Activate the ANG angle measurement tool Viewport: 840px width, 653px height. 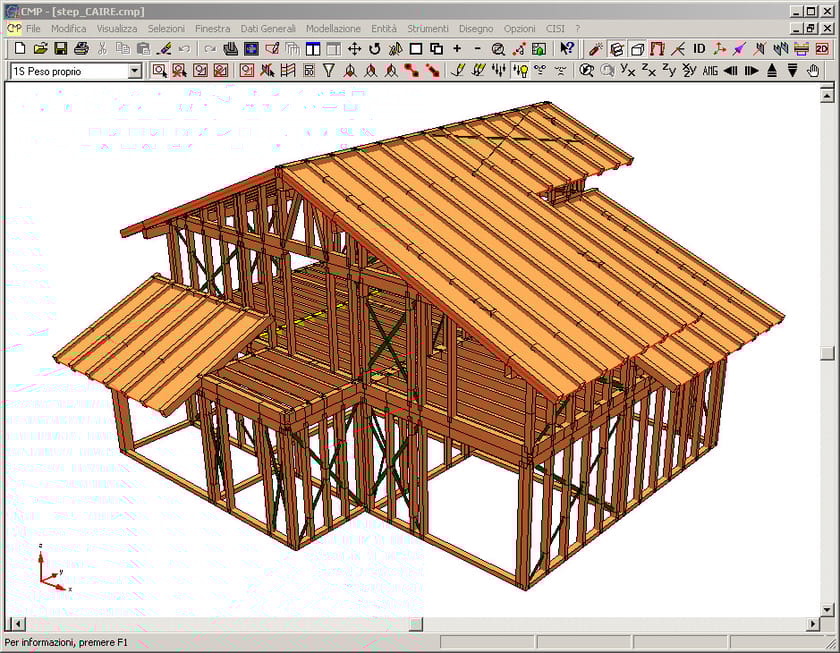click(710, 70)
